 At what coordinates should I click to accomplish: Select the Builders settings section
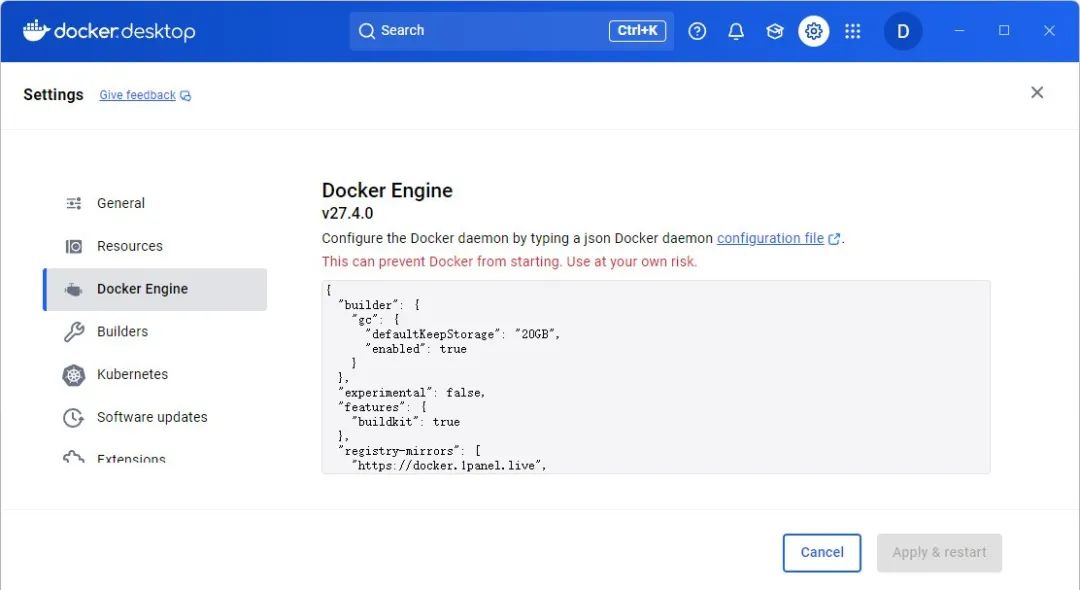[155, 332]
